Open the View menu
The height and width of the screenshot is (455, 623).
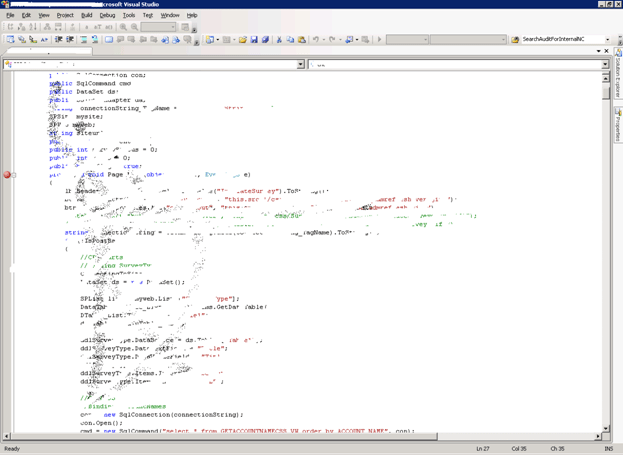[x=44, y=15]
